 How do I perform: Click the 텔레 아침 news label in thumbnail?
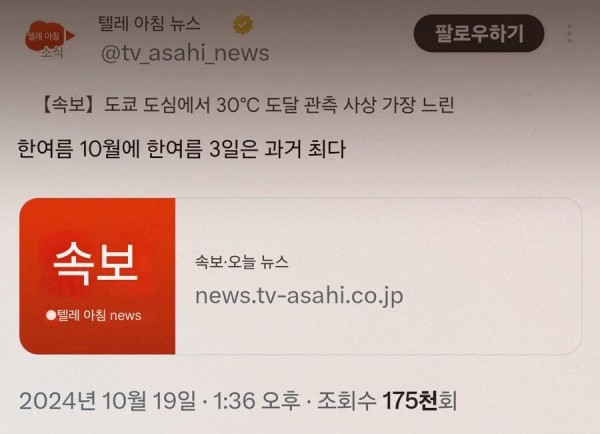(x=94, y=315)
